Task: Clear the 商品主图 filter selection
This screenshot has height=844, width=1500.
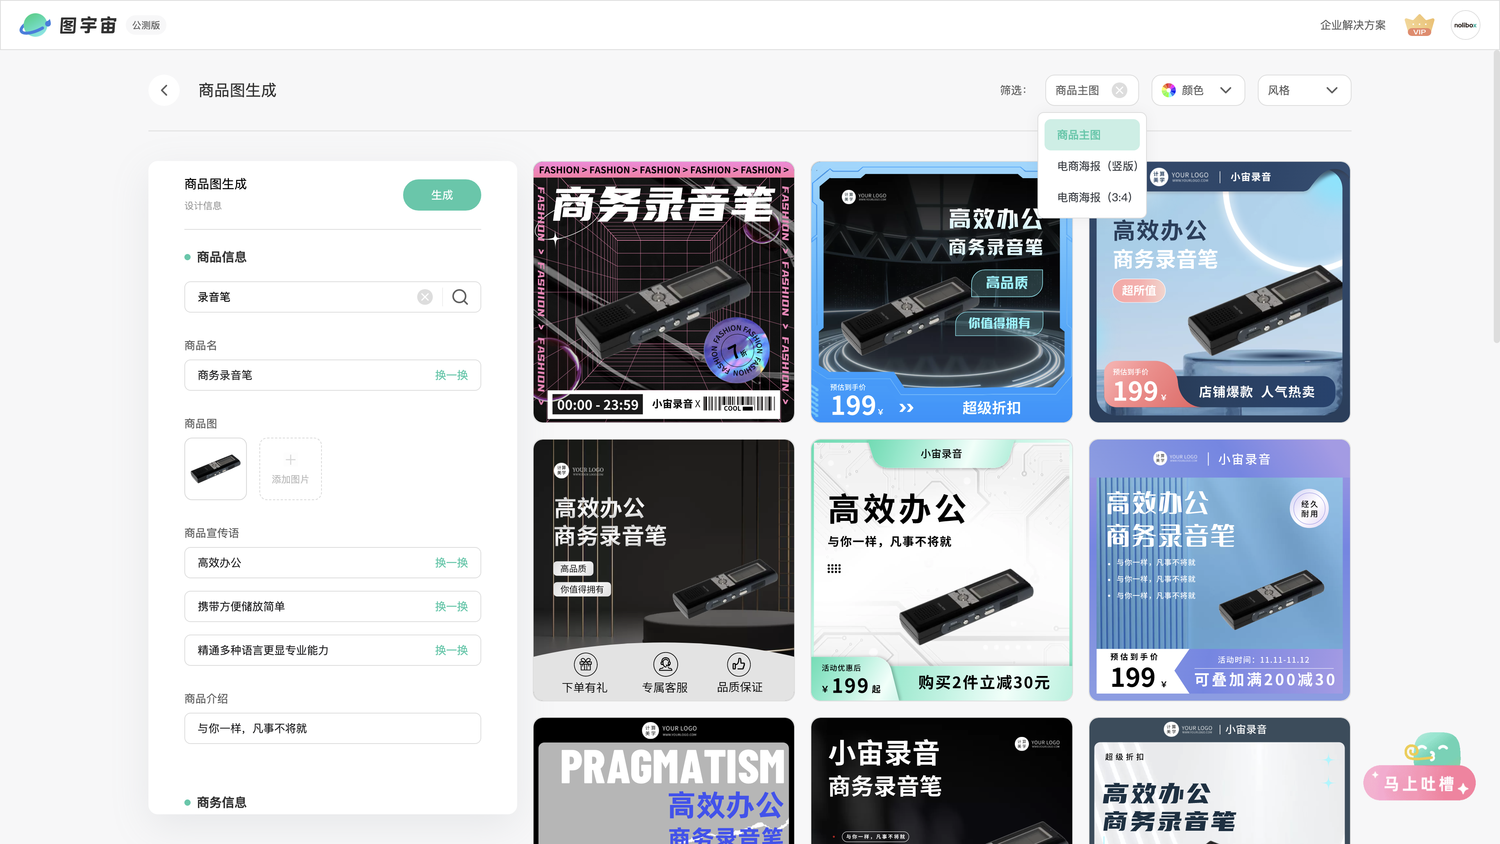Action: click(1119, 90)
